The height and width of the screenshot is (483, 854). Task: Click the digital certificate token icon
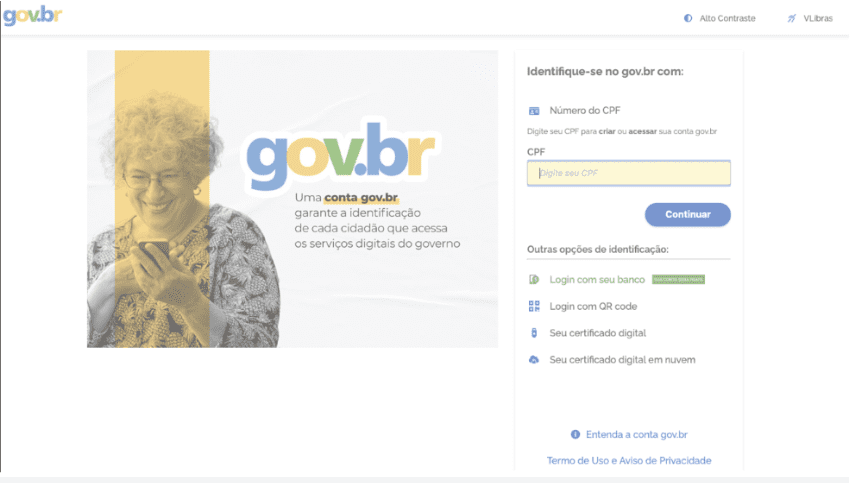534,333
